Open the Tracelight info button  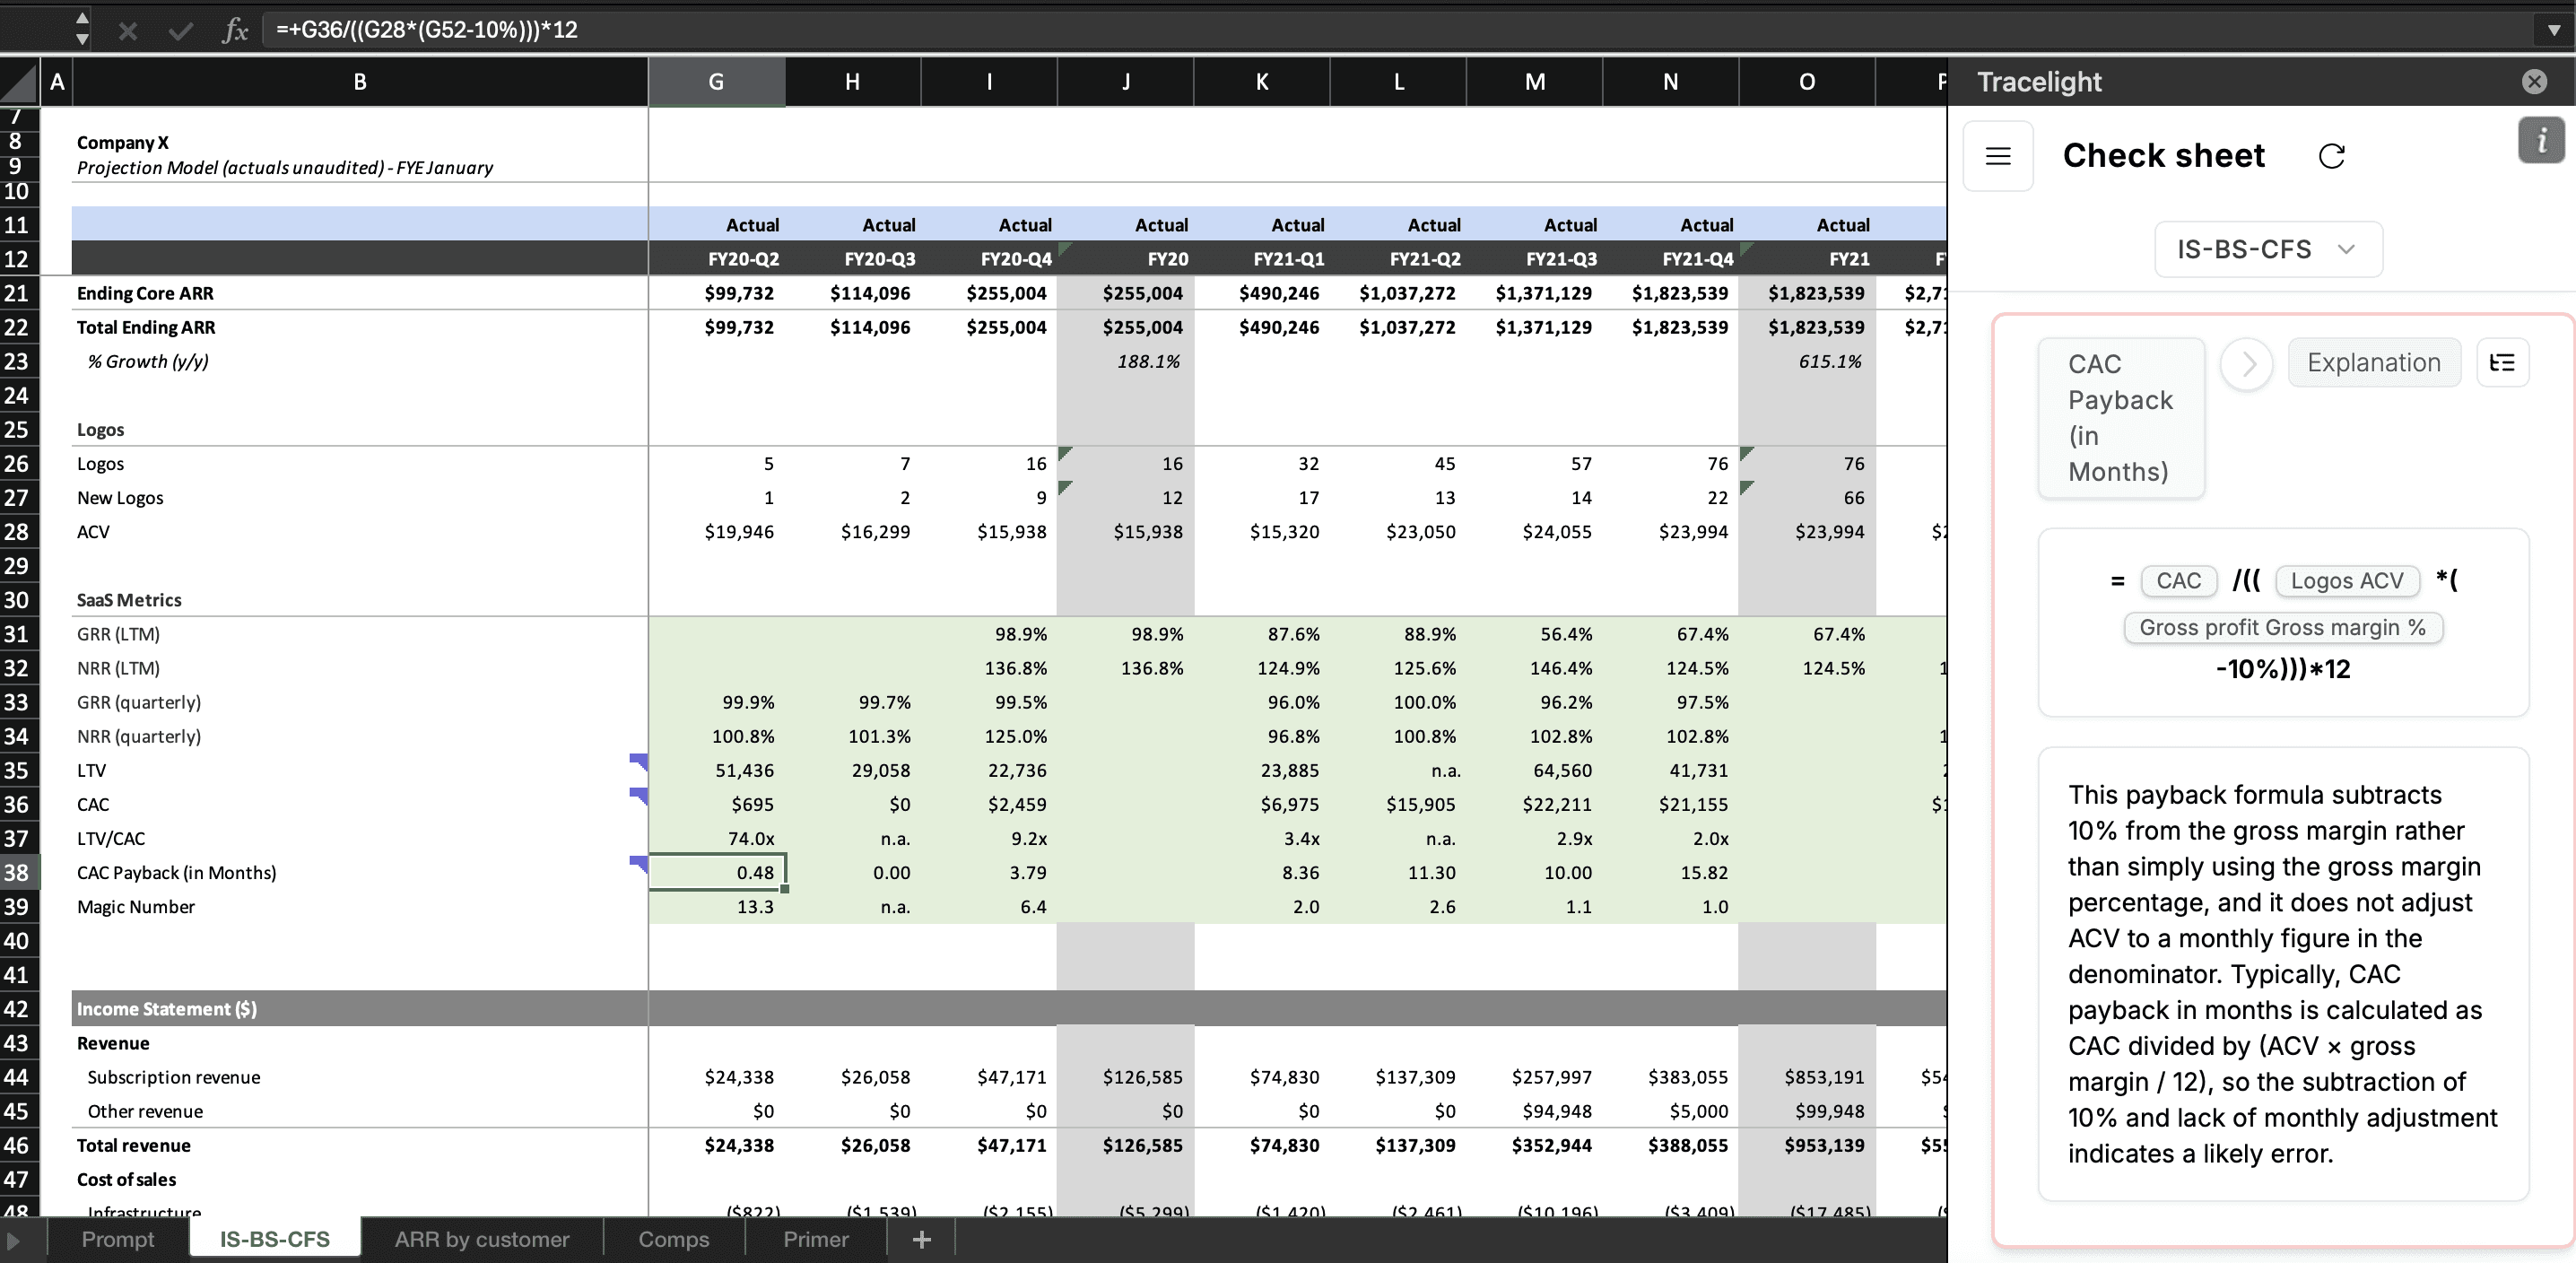2541,140
